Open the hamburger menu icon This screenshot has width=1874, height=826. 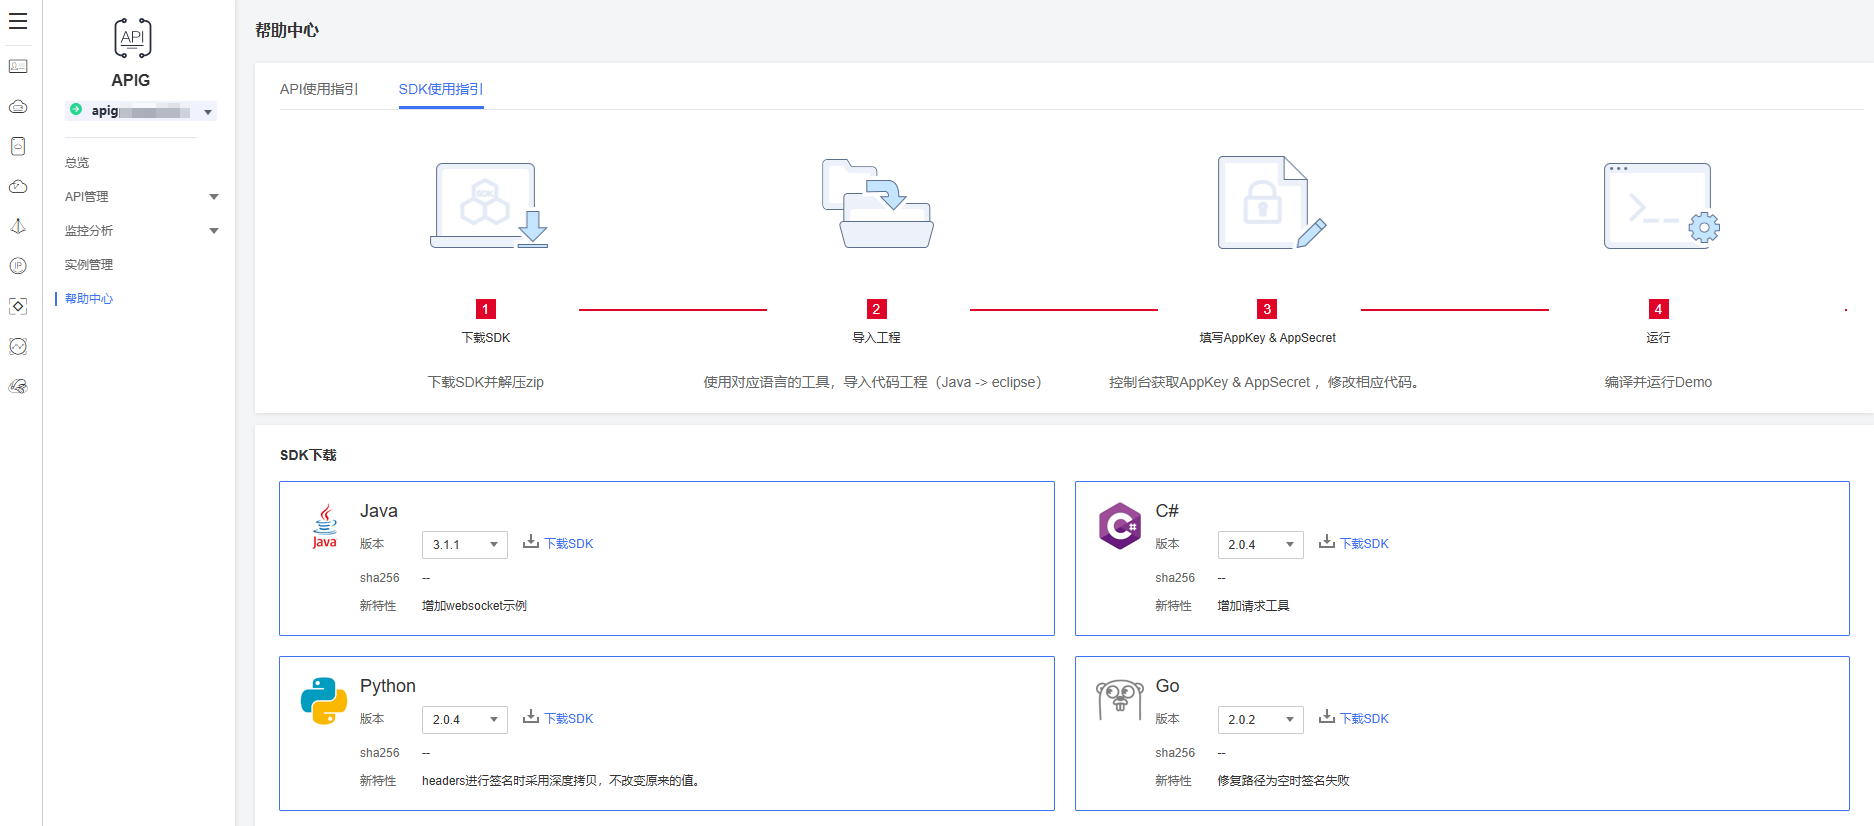coord(18,21)
